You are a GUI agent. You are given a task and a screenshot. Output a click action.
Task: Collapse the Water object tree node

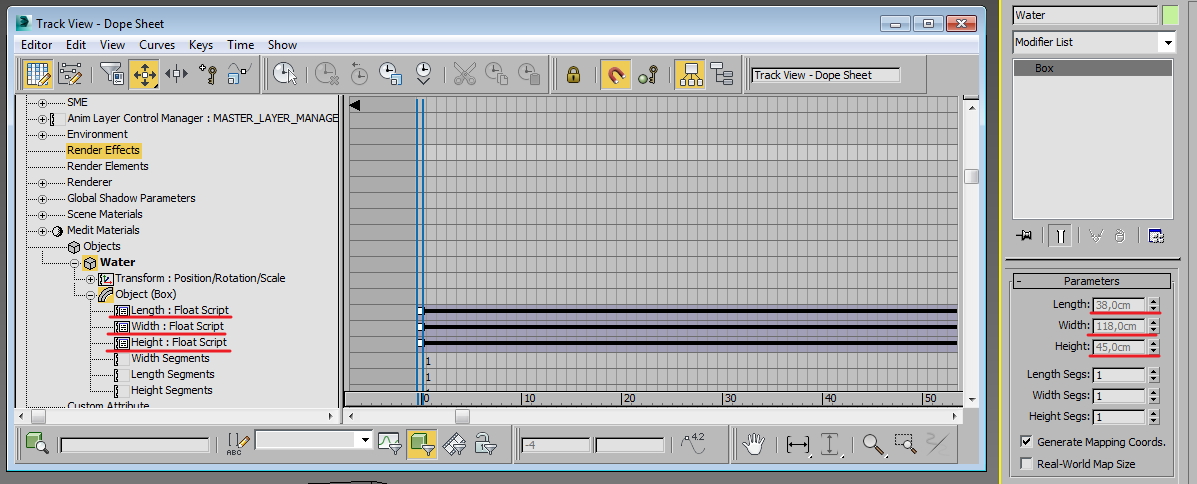[74, 263]
